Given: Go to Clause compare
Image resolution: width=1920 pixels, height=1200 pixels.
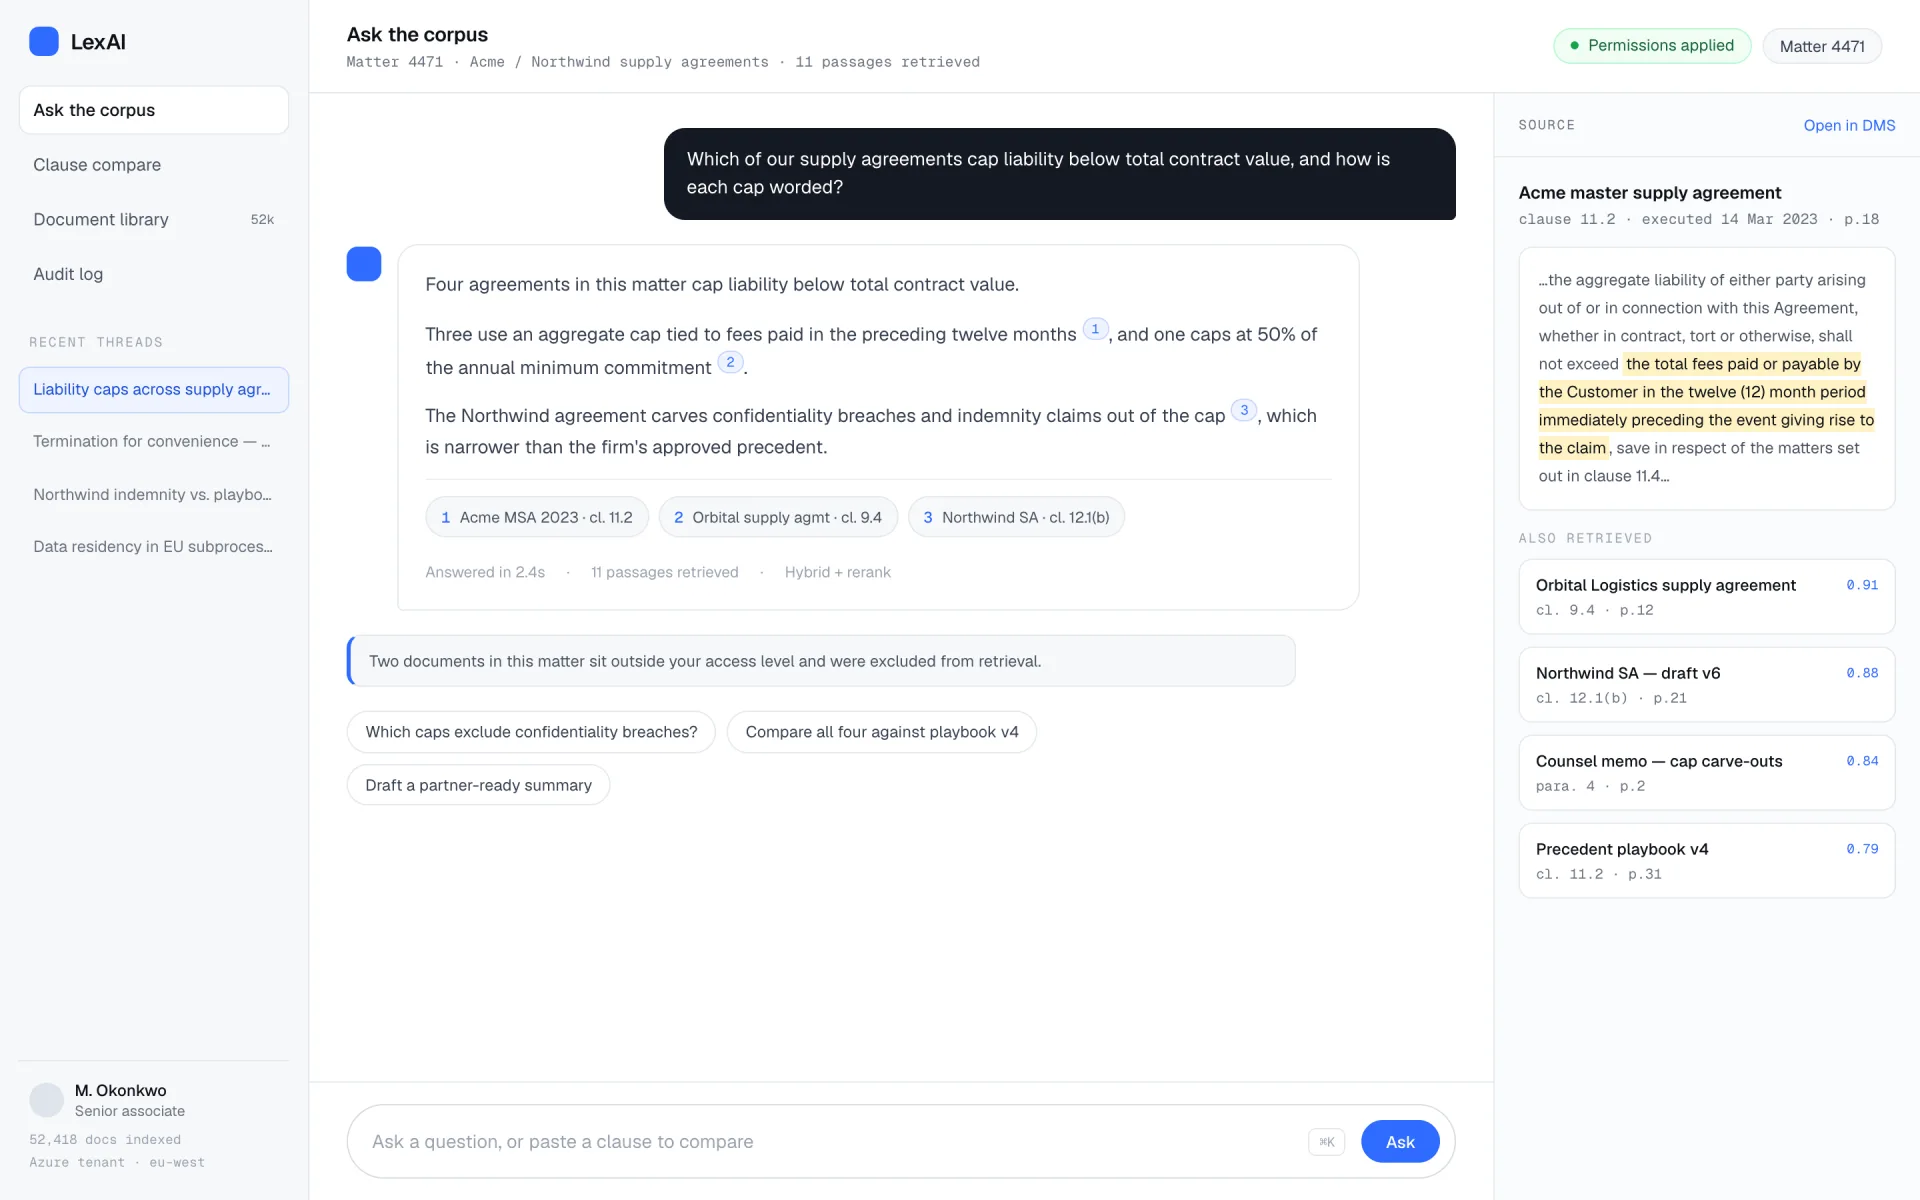Looking at the screenshot, I should point(154,165).
